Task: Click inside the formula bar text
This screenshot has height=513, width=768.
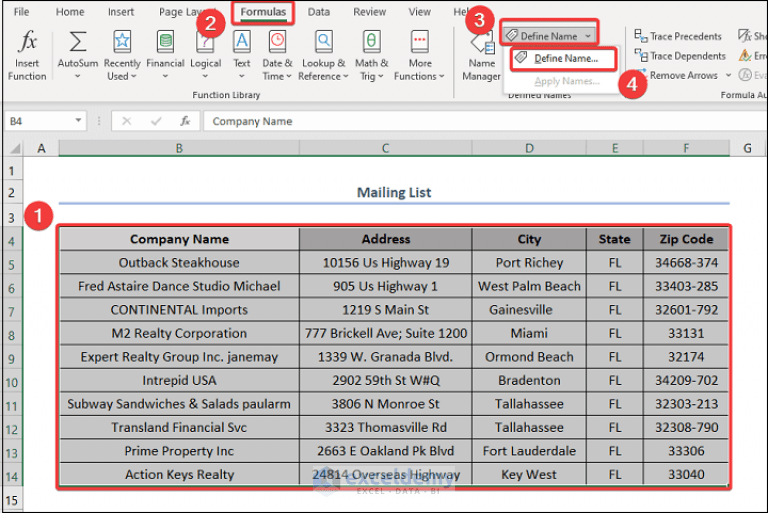Action: click(252, 121)
